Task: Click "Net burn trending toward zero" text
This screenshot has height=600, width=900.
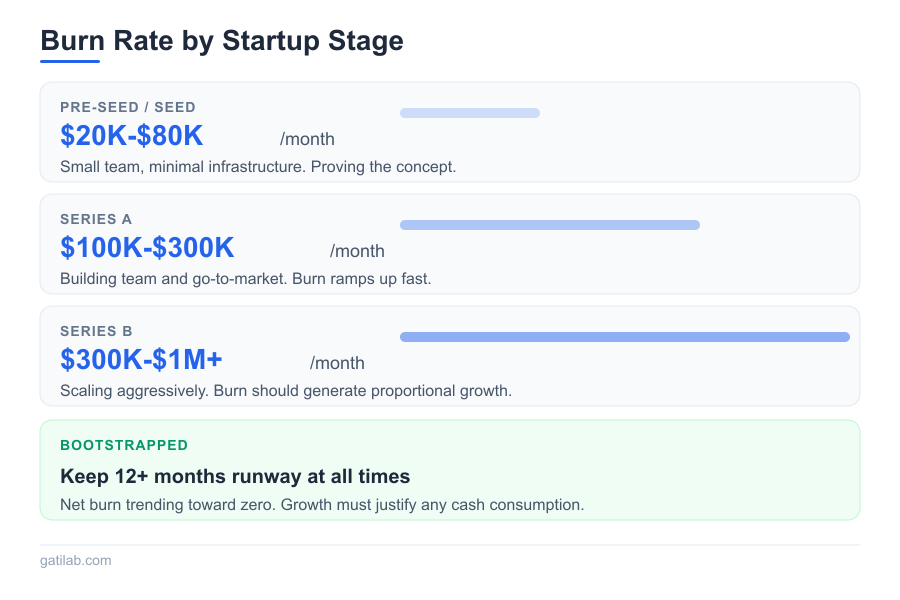Action: (x=321, y=505)
